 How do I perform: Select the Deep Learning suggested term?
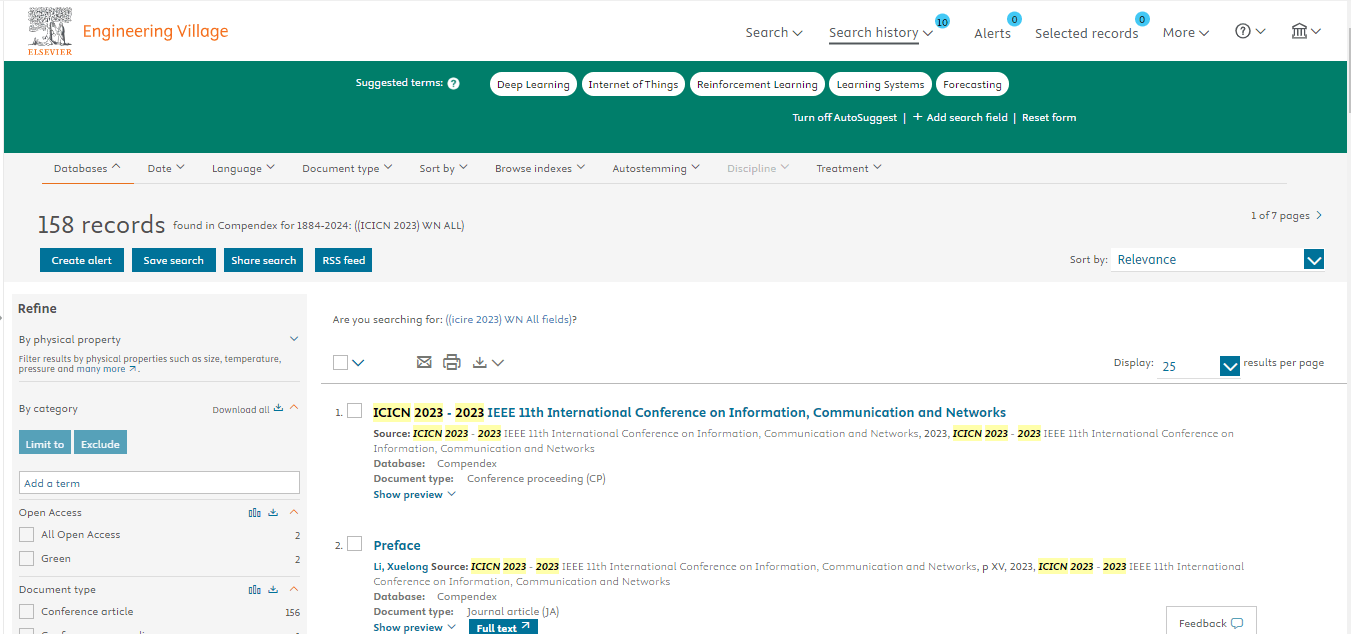(x=533, y=84)
